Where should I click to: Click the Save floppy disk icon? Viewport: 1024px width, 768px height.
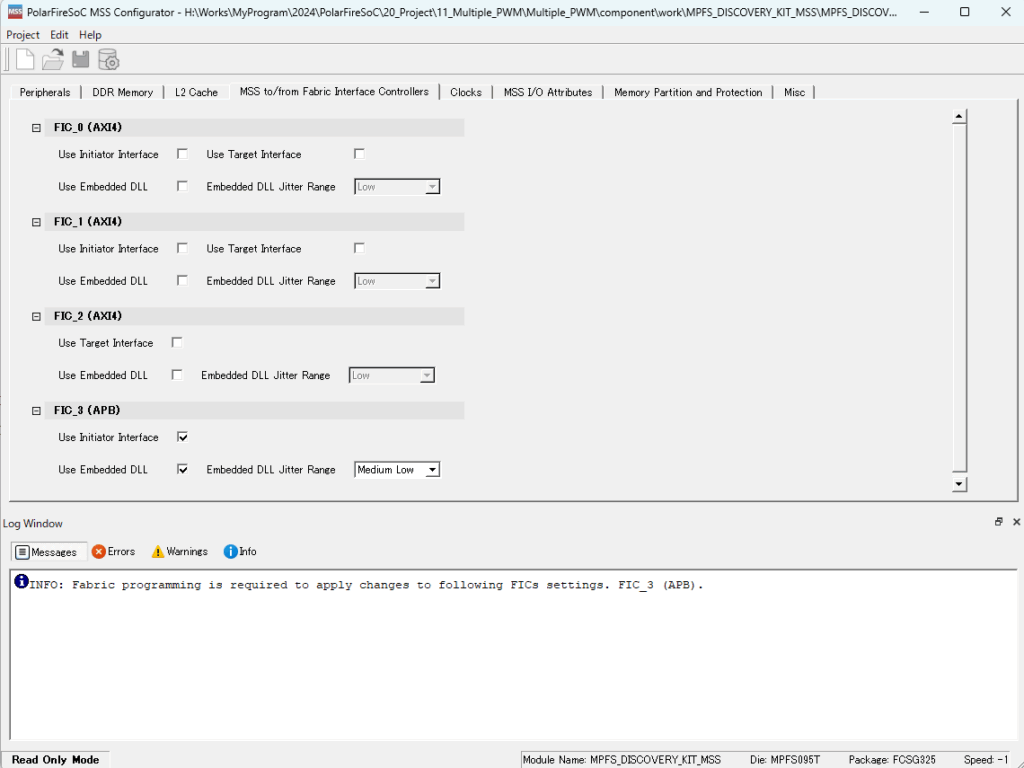coord(80,60)
